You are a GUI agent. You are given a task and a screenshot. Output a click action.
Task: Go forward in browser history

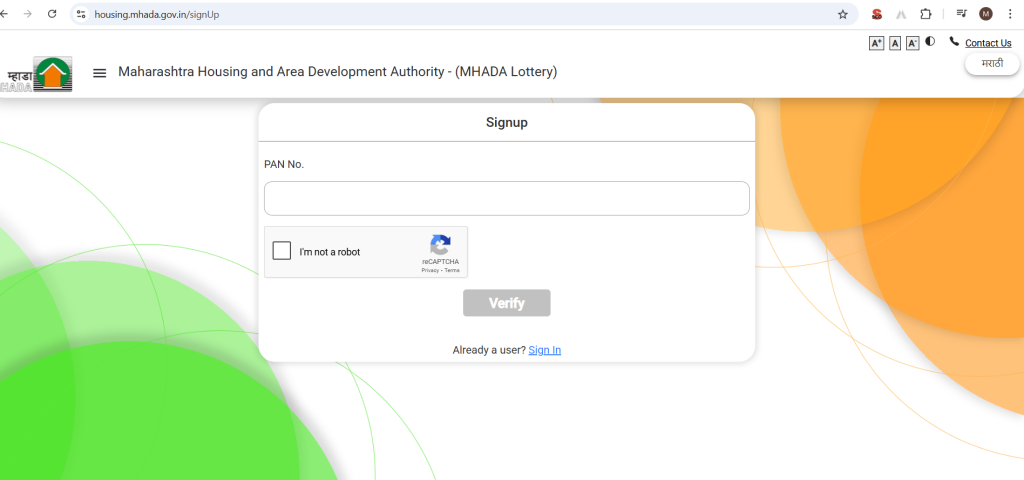click(x=27, y=14)
